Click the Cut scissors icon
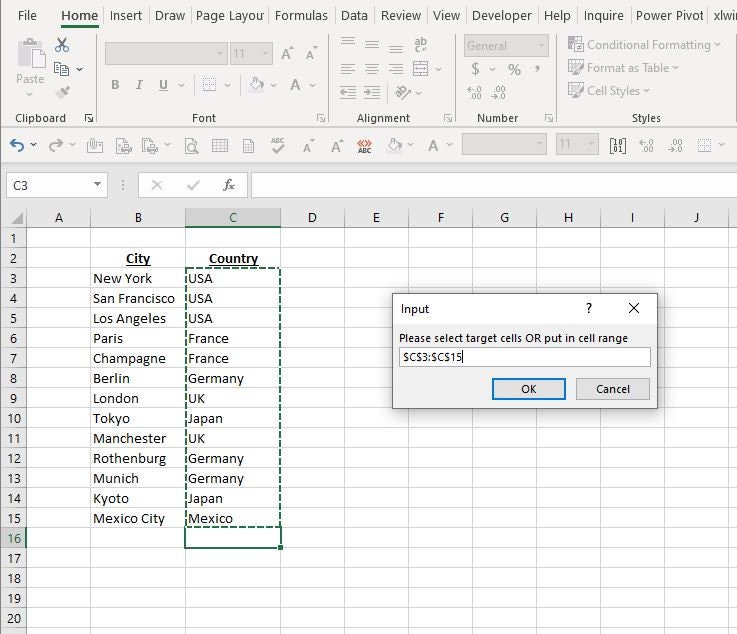The image size is (737, 634). [x=62, y=45]
